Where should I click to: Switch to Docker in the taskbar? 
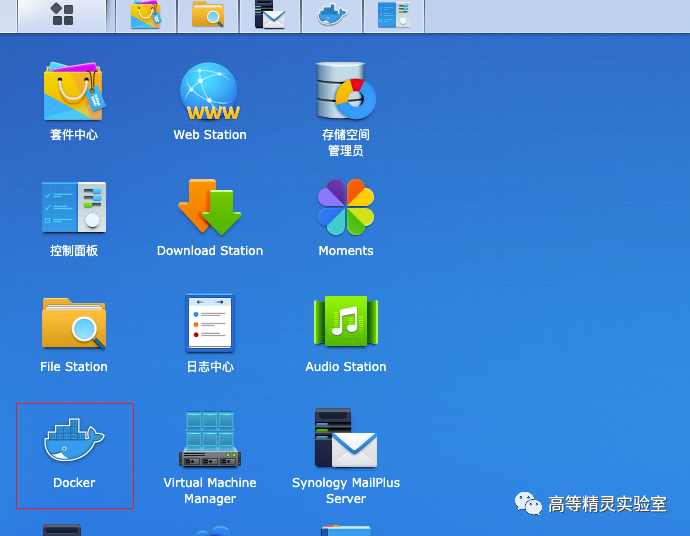332,15
